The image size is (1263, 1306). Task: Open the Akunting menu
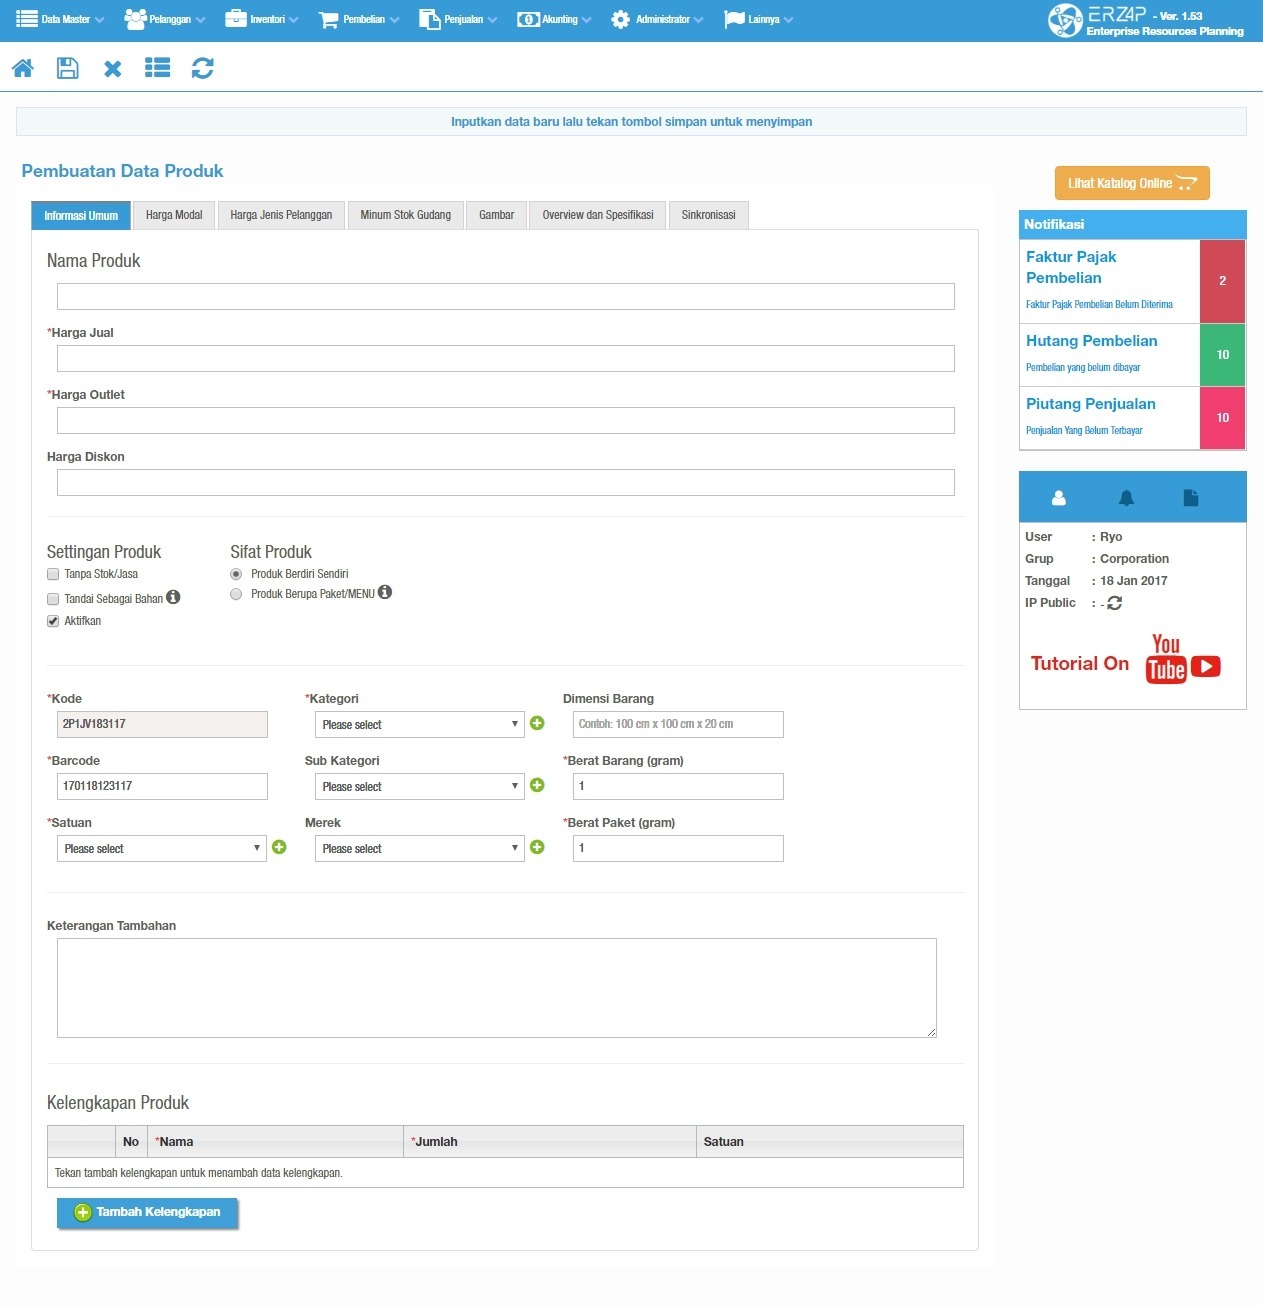pos(554,19)
